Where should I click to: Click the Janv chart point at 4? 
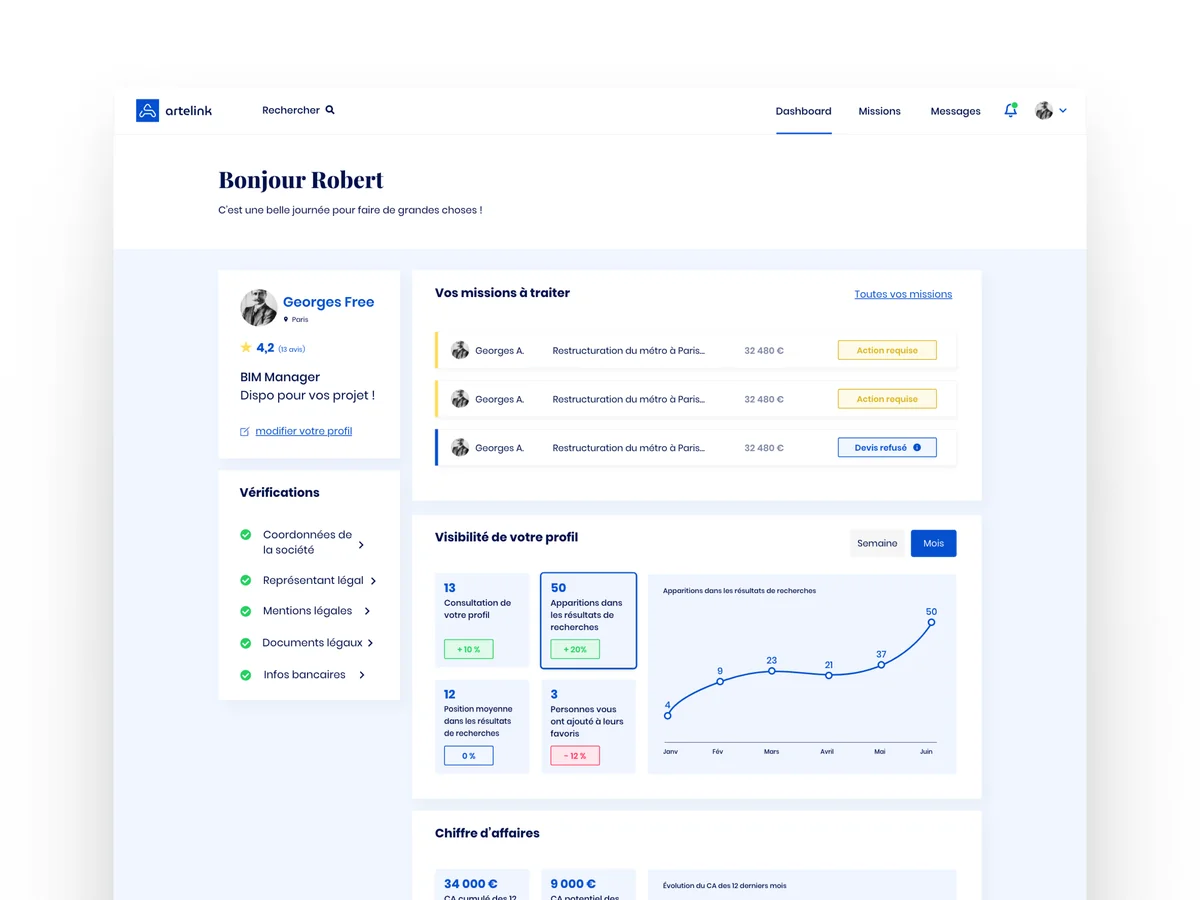click(668, 716)
